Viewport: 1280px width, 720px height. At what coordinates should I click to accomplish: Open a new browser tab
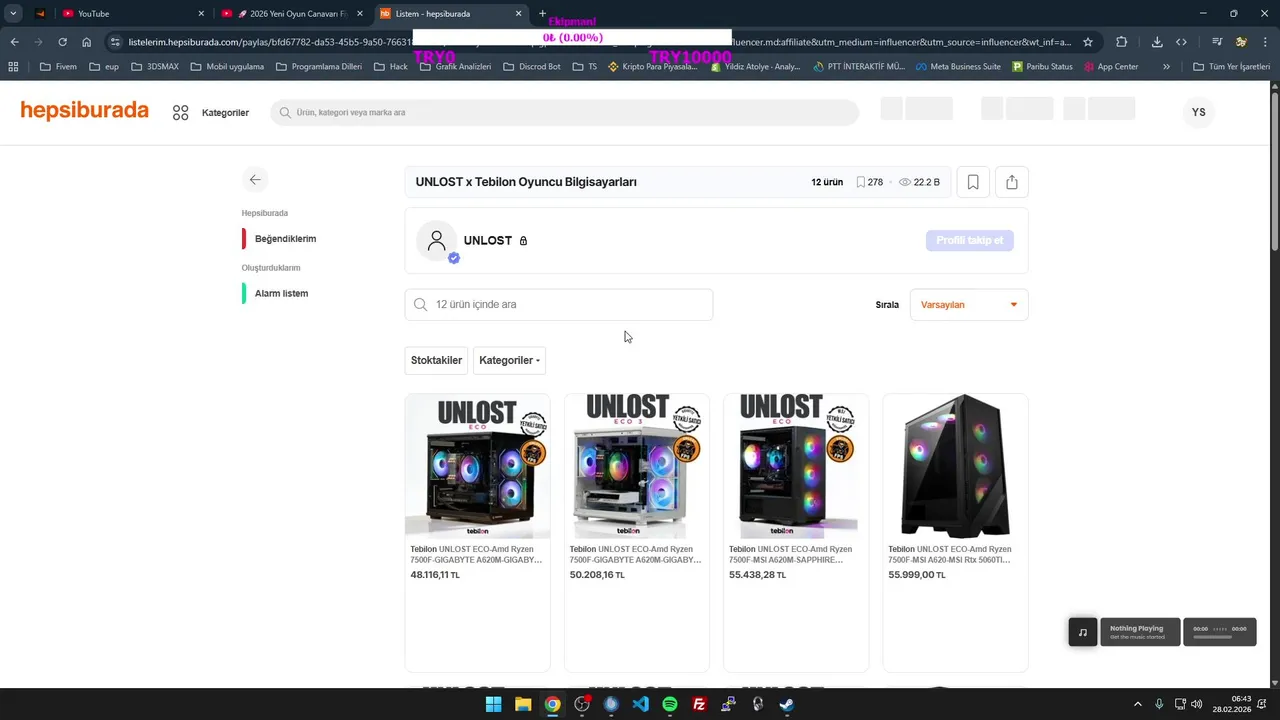pyautogui.click(x=542, y=14)
